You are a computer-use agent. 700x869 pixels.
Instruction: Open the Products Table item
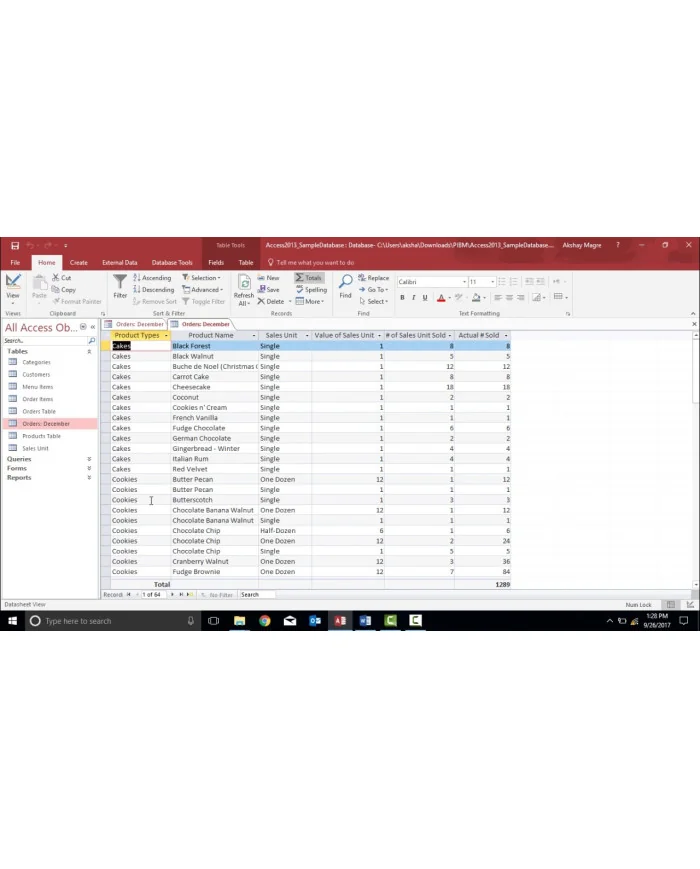pos(41,436)
